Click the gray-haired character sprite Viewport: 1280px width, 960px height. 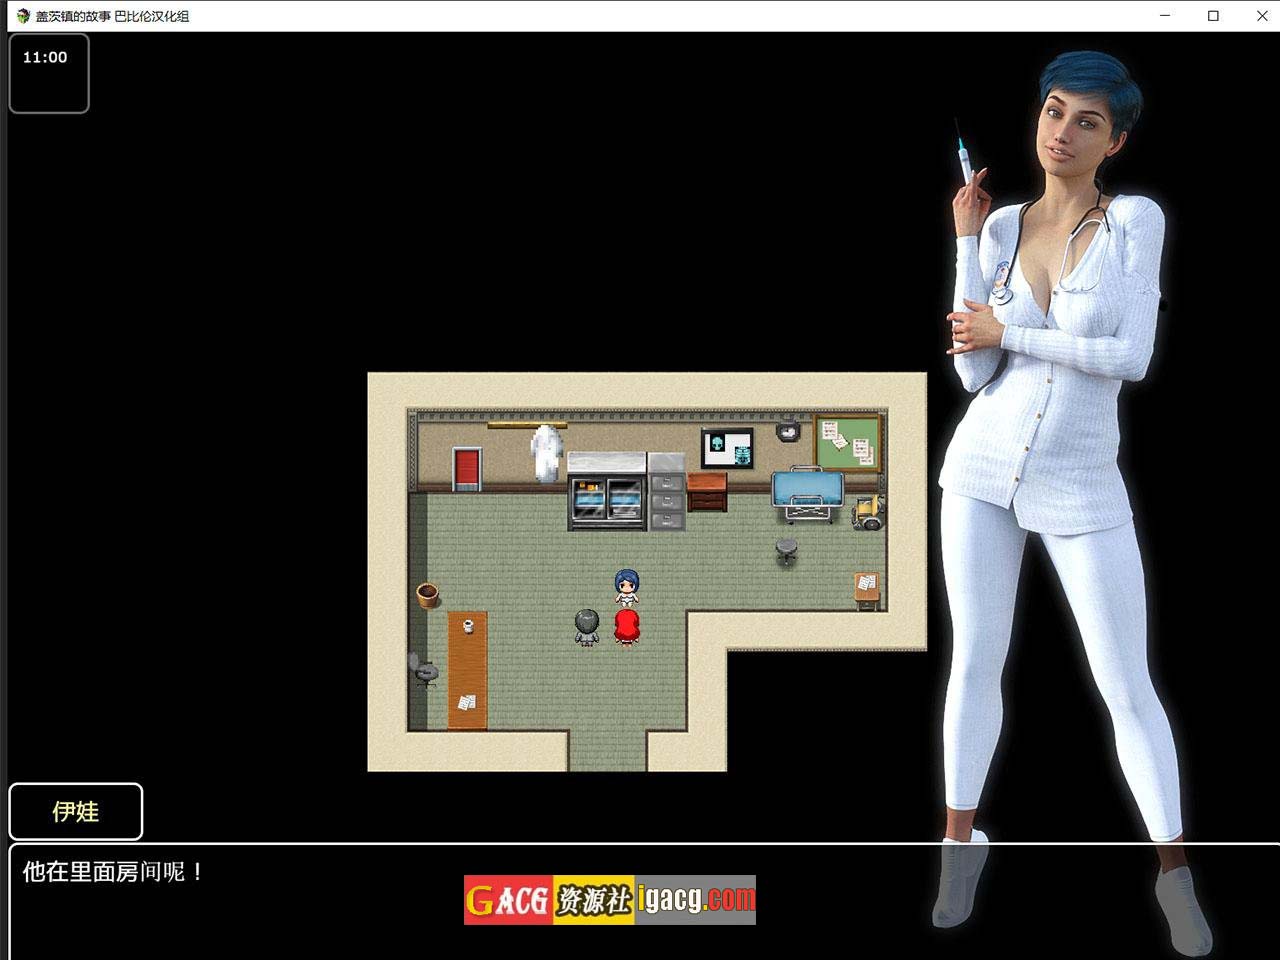point(587,627)
